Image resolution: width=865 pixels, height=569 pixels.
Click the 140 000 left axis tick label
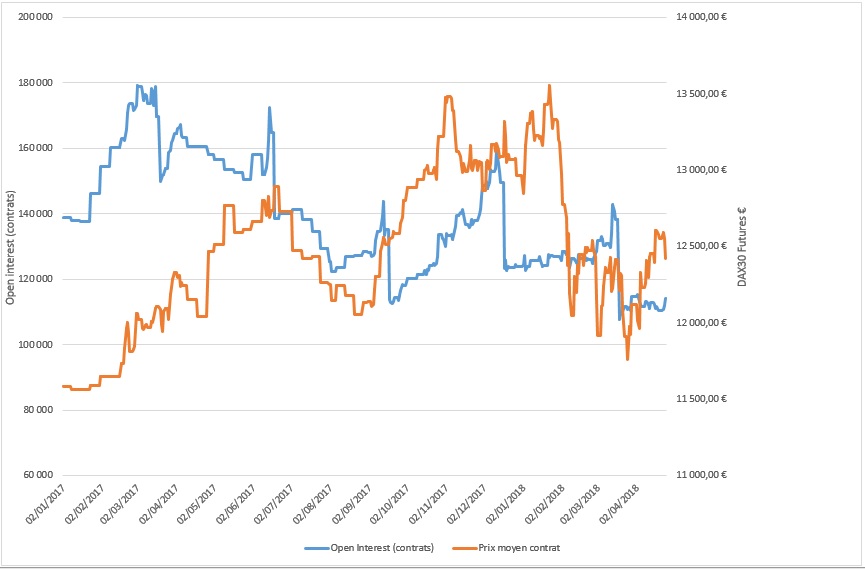(x=35, y=214)
